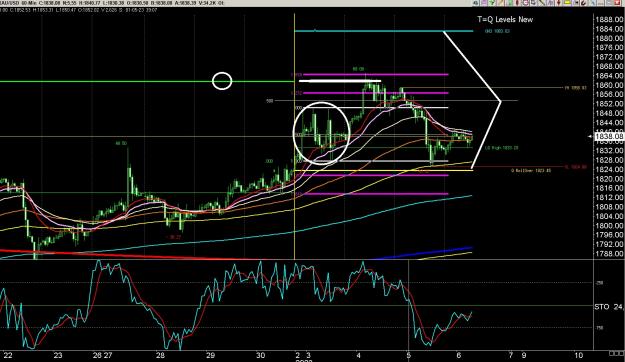Click date label 30 on time axis
Image resolution: width=625 pixels, height=362 pixels.
coord(260,355)
